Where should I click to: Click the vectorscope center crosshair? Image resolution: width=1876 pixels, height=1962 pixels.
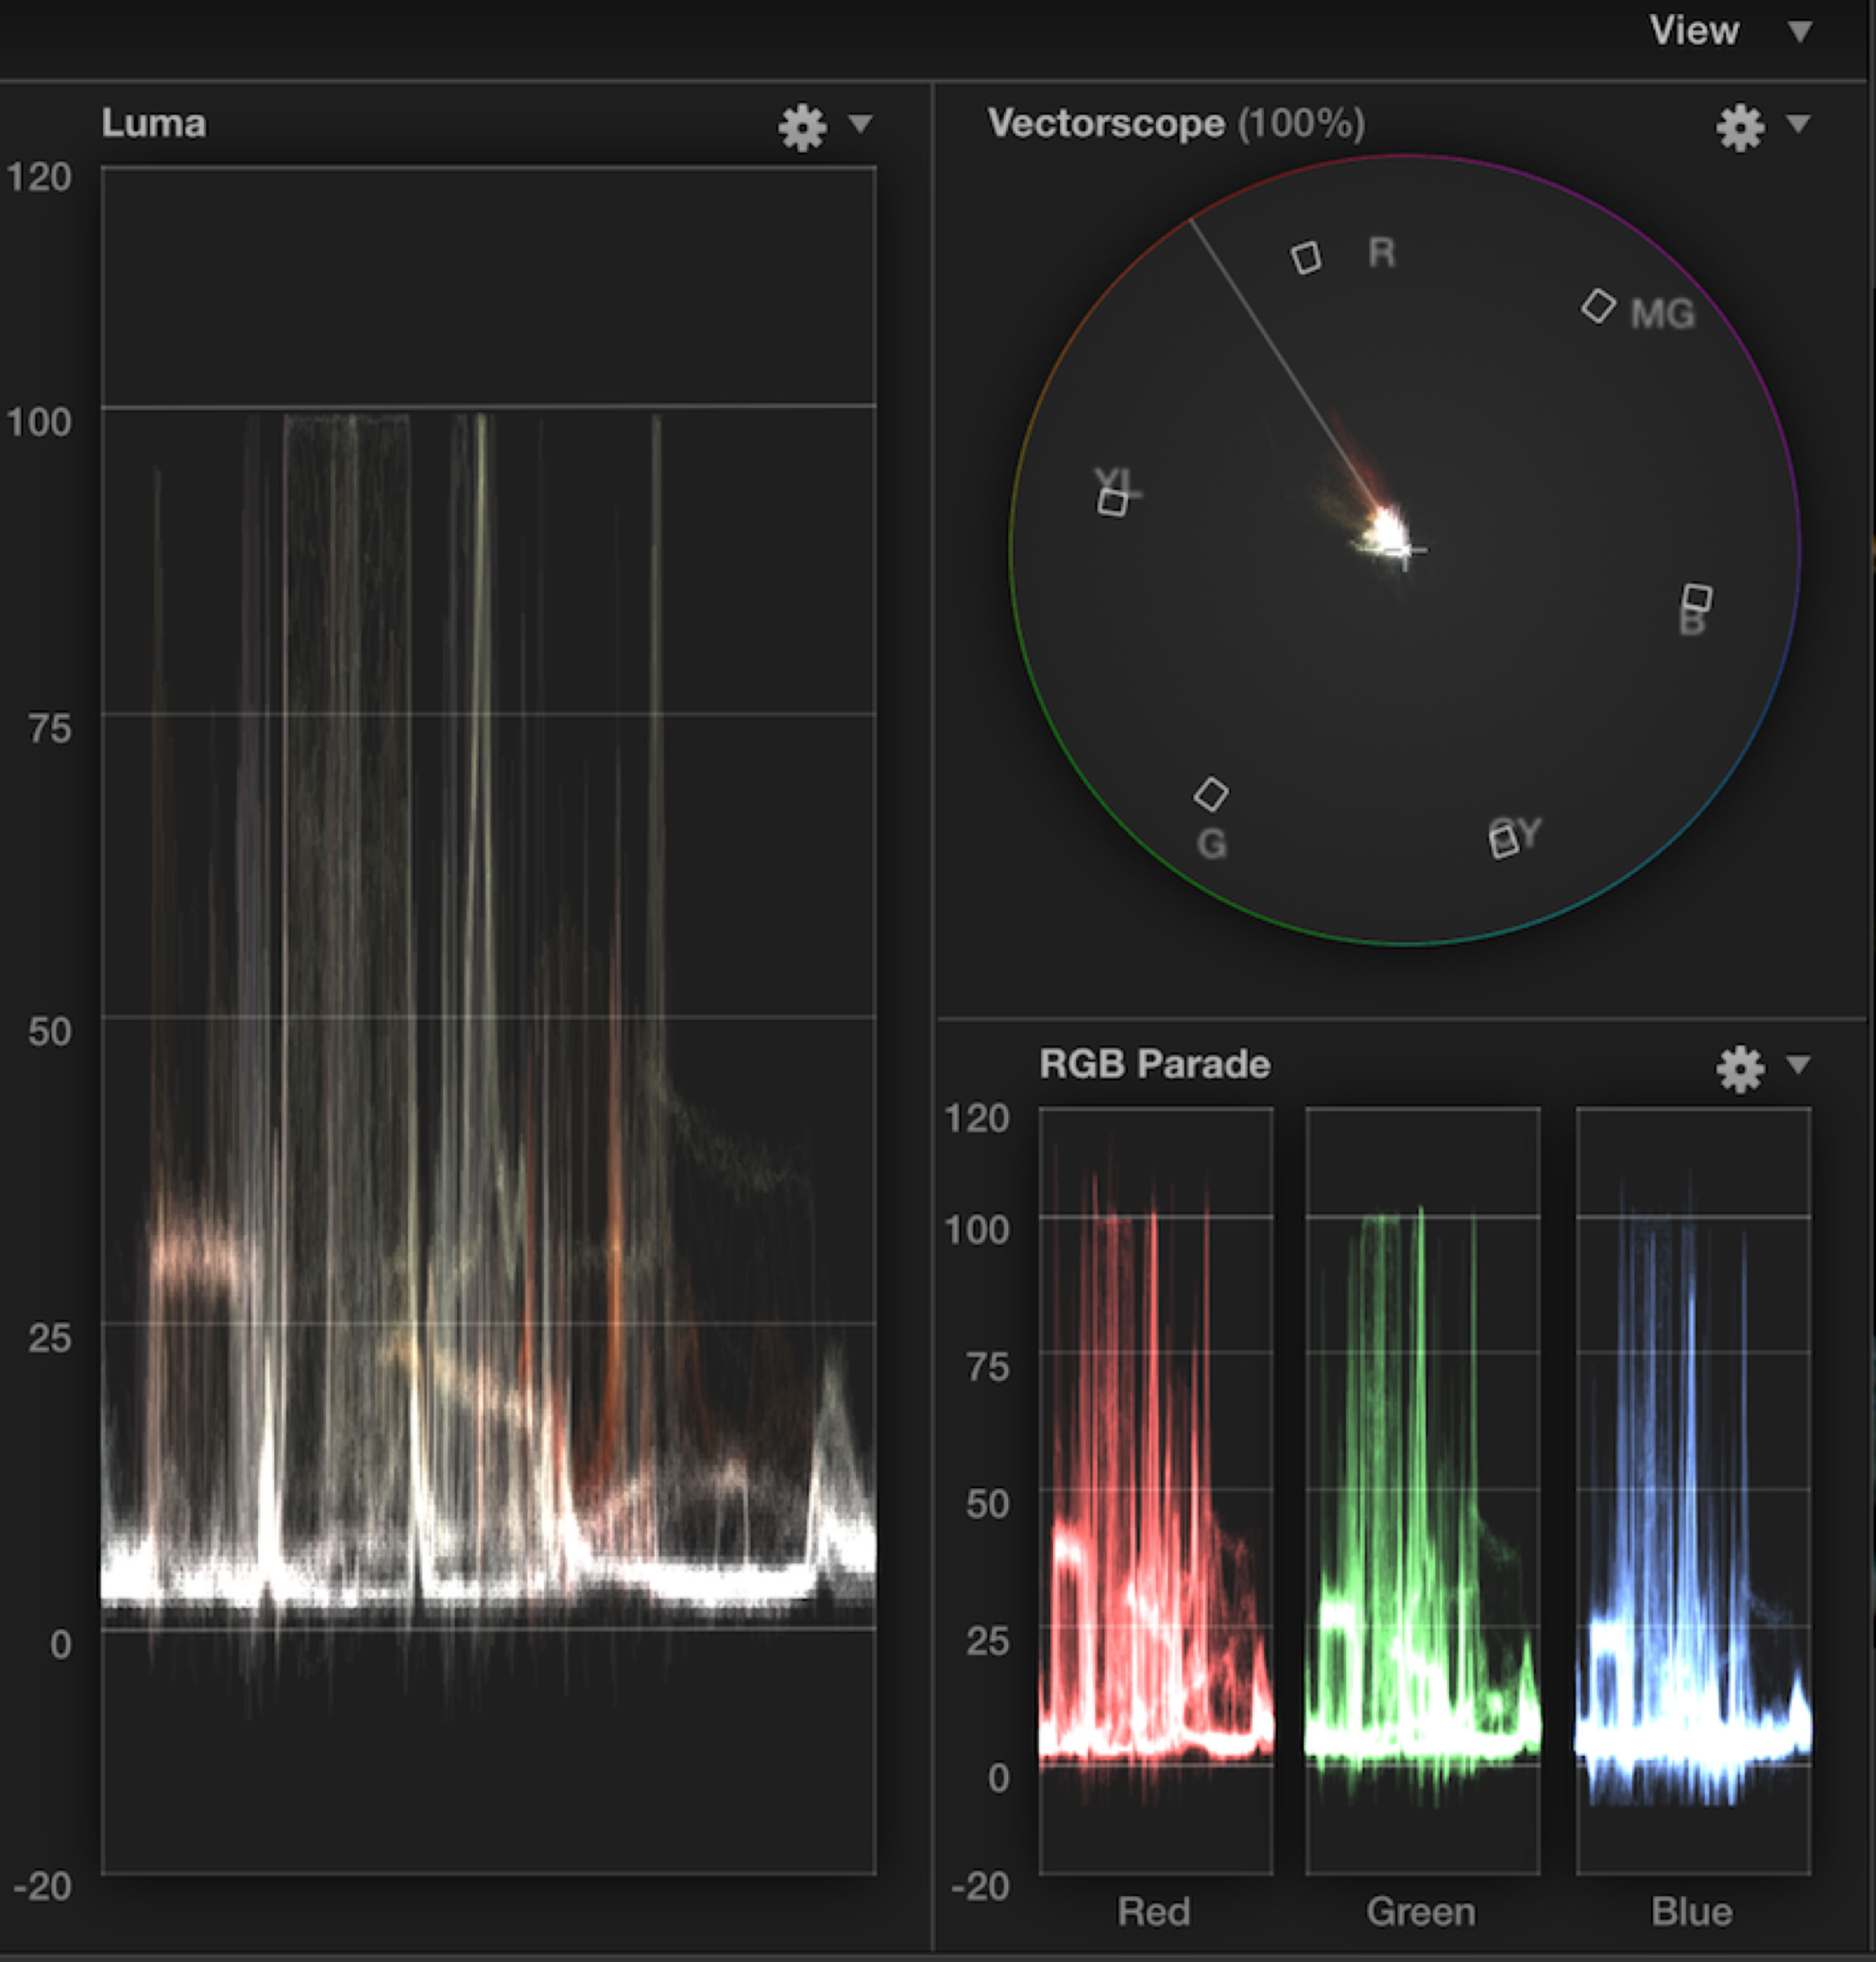coord(1405,550)
